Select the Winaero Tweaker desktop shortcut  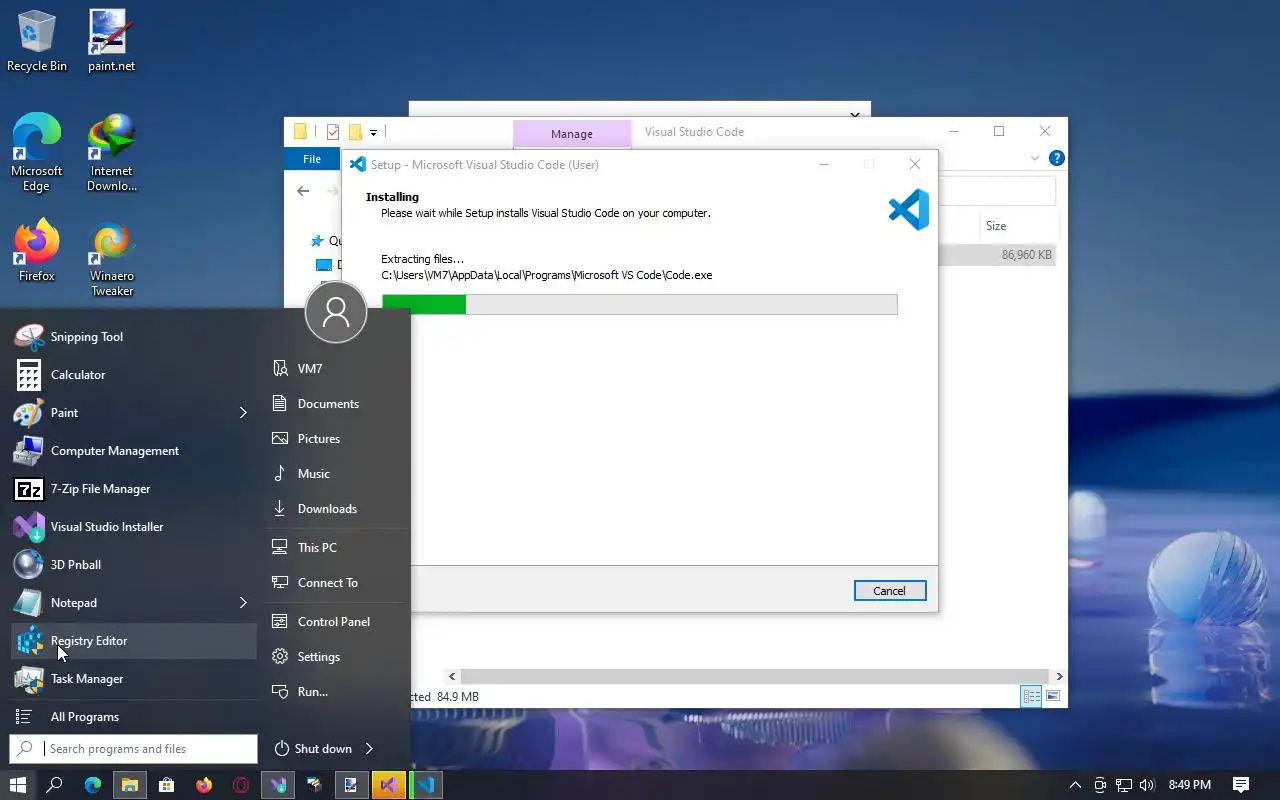click(111, 260)
